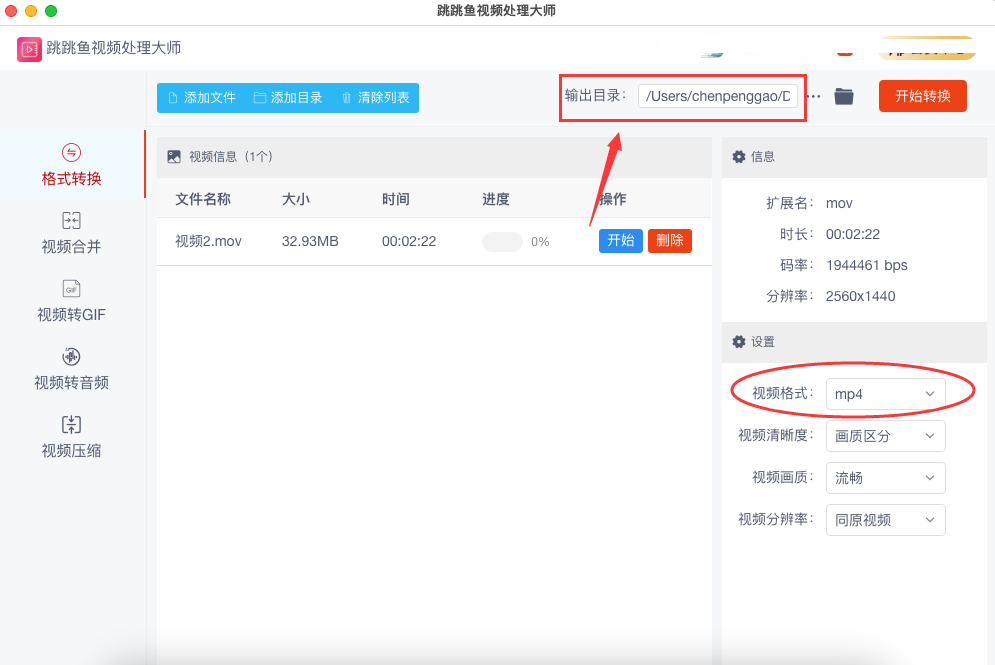995x665 pixels.
Task: Select the video to GIF icon
Action: click(x=71, y=289)
